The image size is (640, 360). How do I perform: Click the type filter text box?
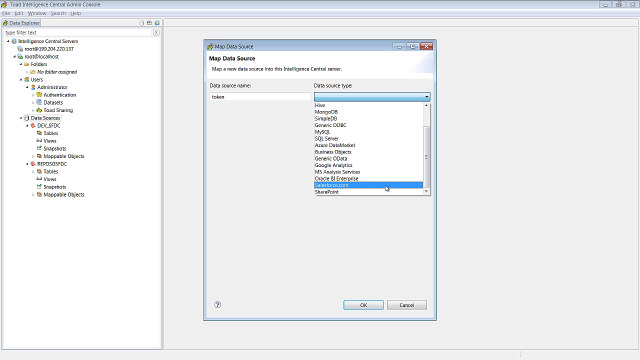tap(78, 32)
